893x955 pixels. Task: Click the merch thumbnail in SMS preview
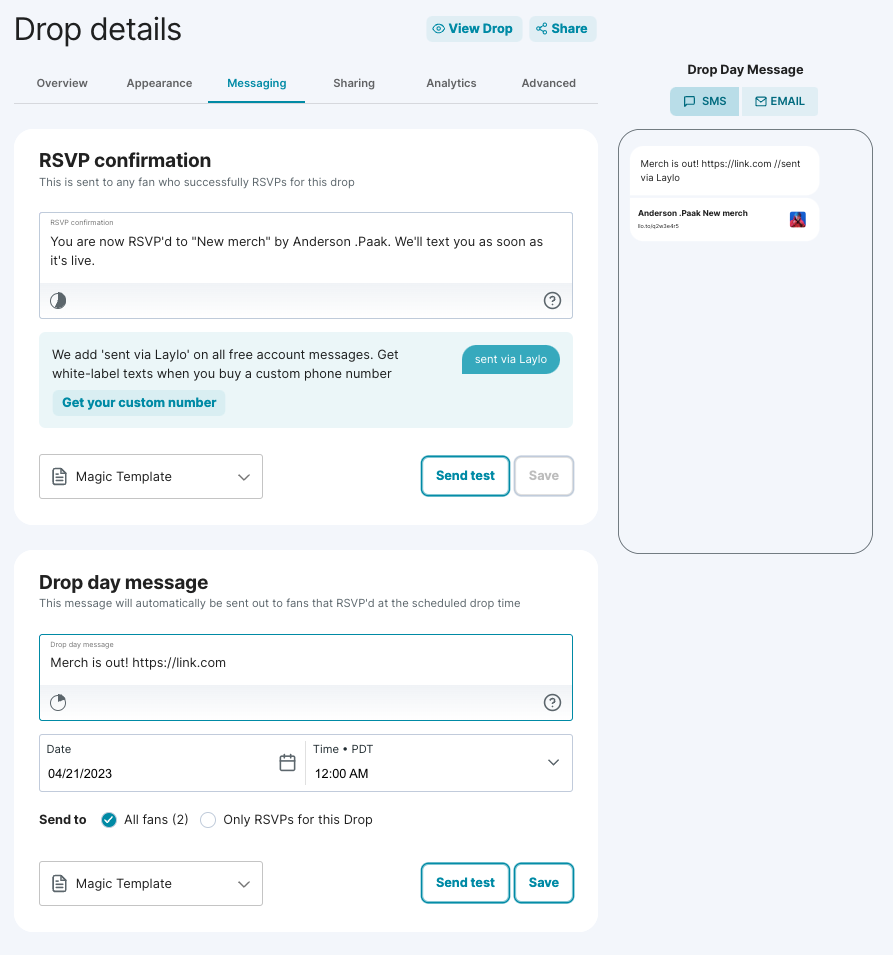click(x=797, y=219)
